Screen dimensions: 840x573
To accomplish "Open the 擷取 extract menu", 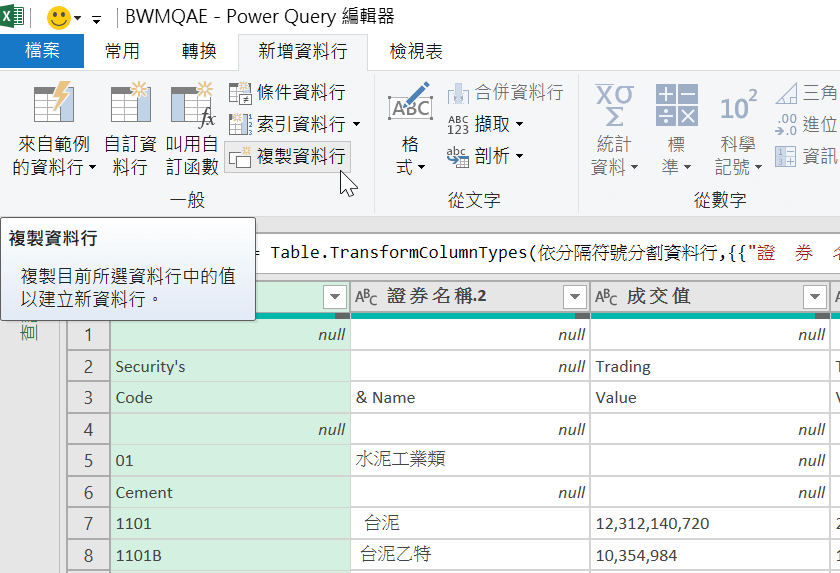I will (x=485, y=124).
